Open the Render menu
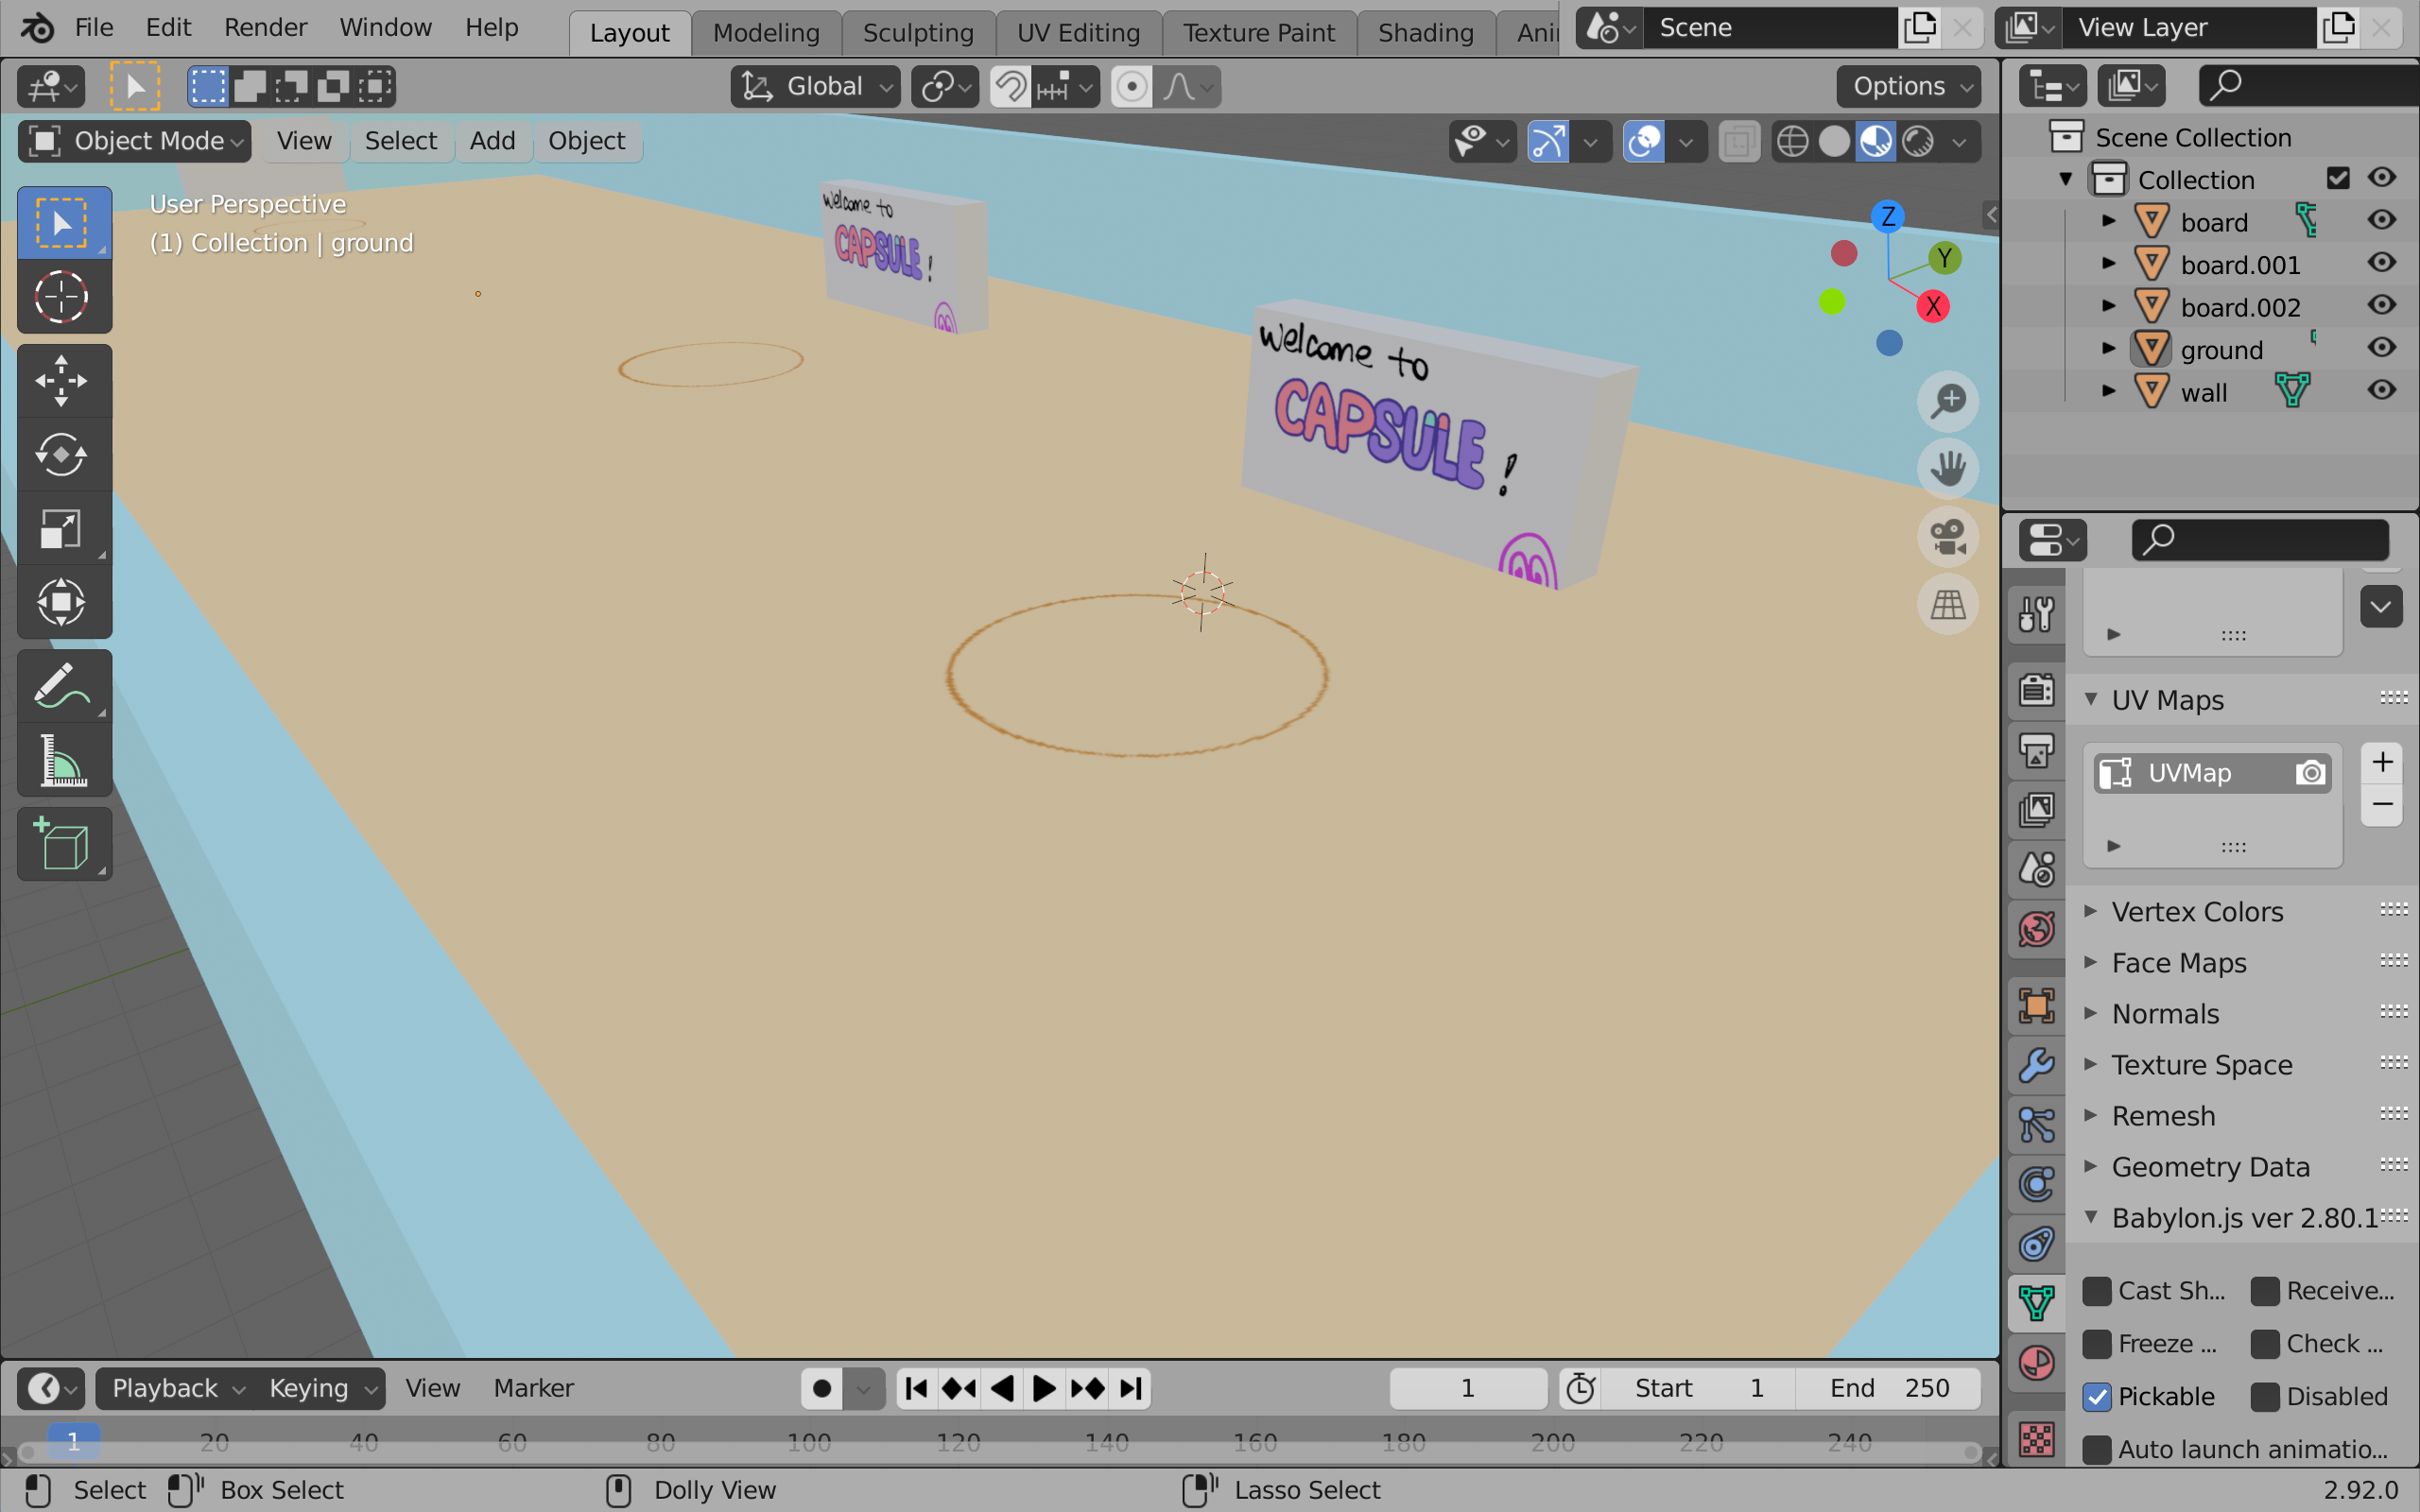Screen dimensions: 2420x1512 point(265,27)
